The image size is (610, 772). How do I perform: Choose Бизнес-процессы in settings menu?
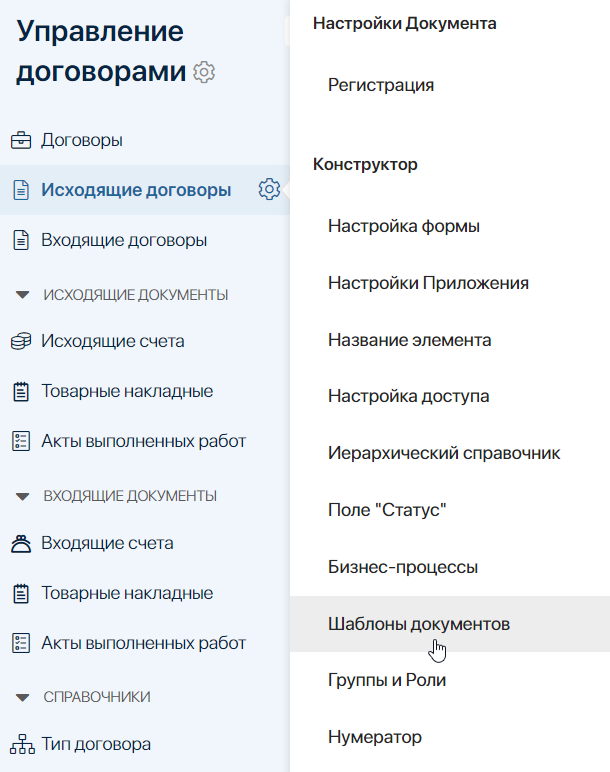coord(403,567)
